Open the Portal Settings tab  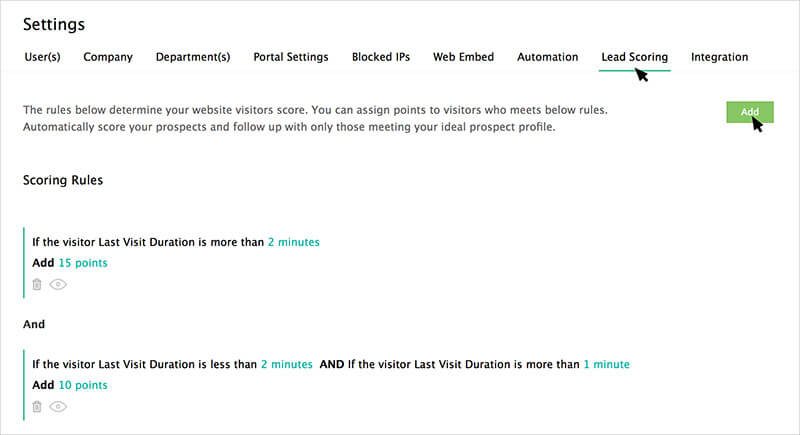291,57
